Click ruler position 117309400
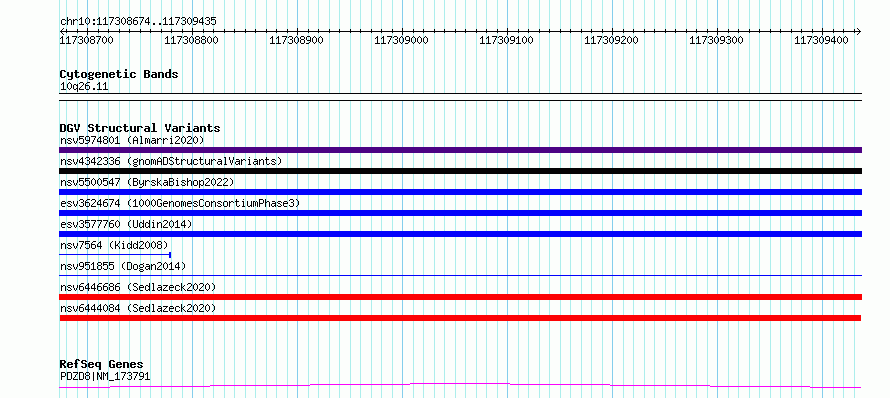Image resolution: width=890 pixels, height=398 pixels. coord(822,40)
